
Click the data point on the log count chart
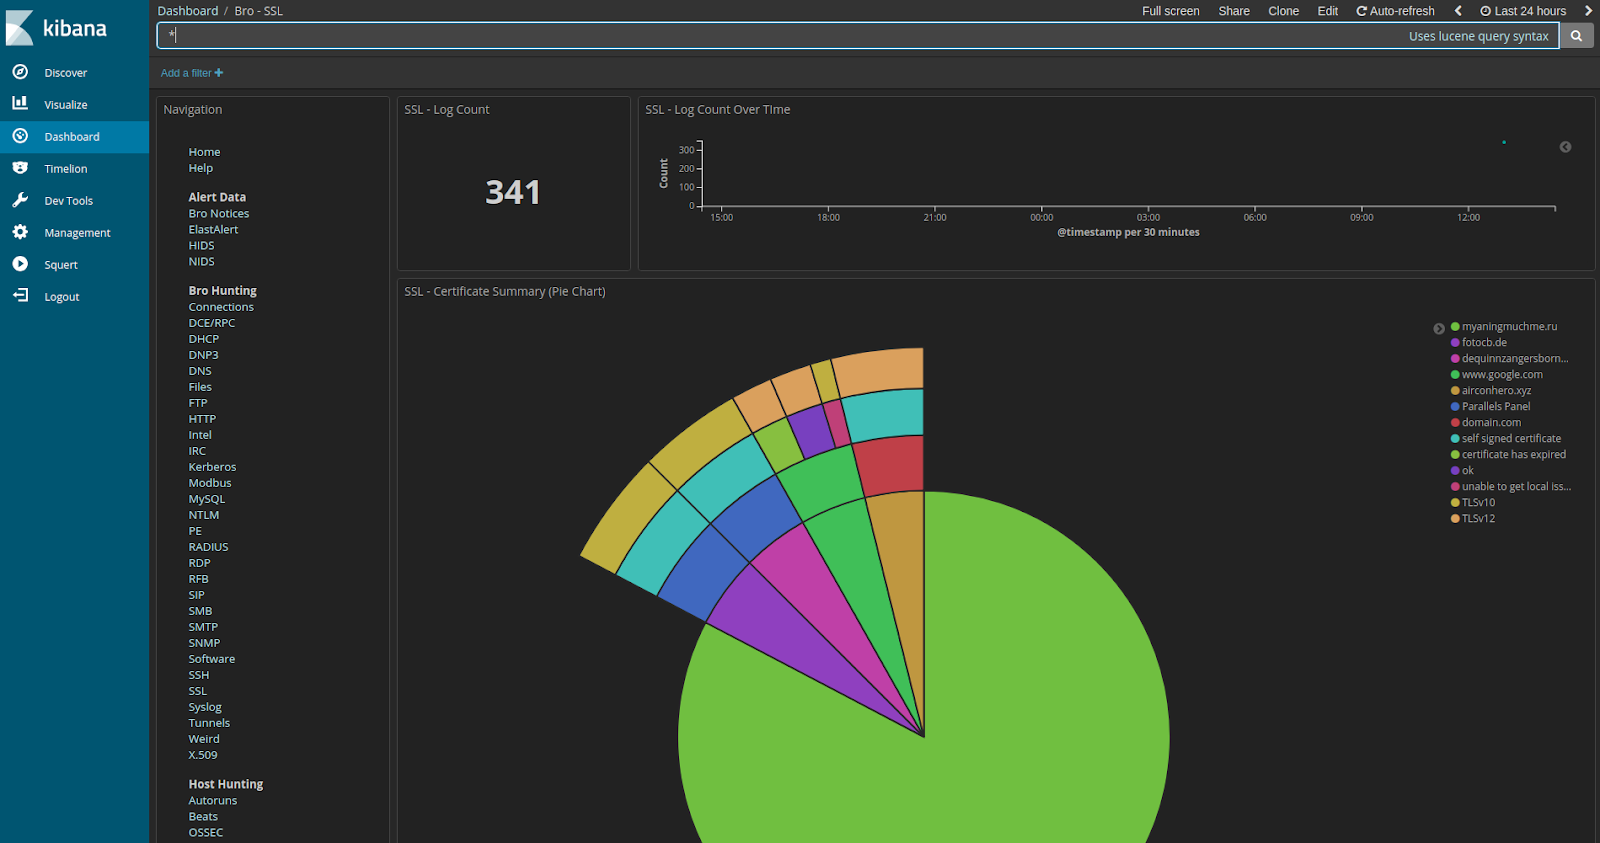coord(1503,142)
